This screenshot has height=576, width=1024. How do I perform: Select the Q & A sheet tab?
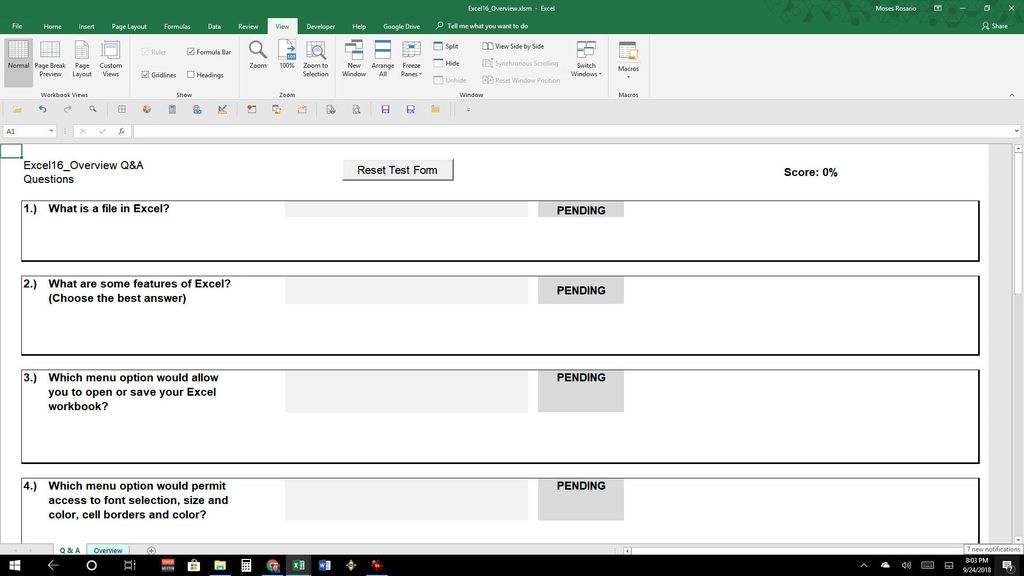[x=69, y=551]
